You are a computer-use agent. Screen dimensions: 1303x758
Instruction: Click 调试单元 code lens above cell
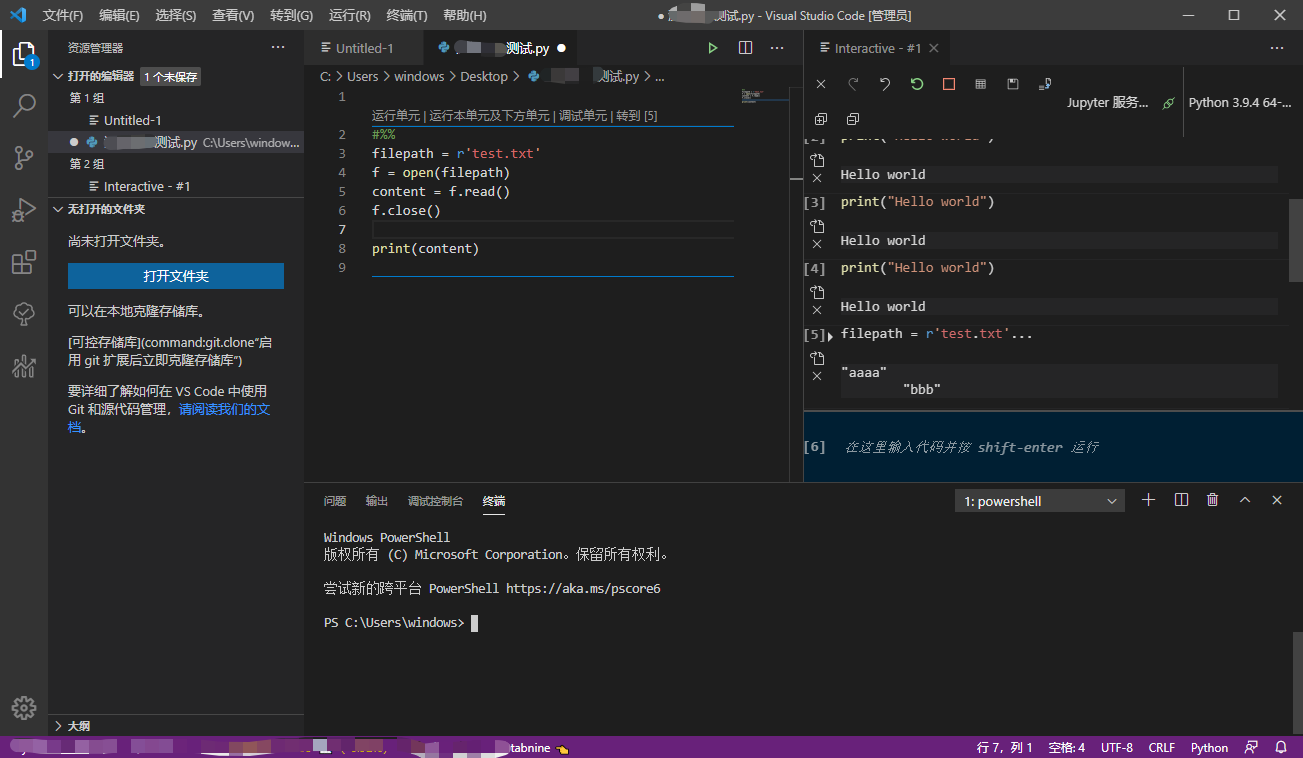point(583,116)
